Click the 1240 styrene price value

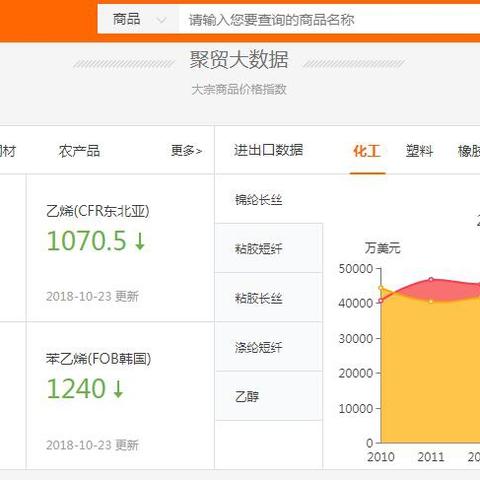click(76, 388)
